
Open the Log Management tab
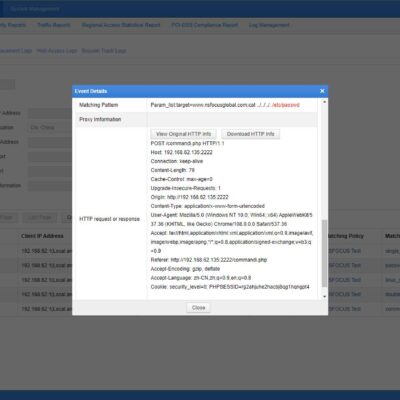click(269, 25)
